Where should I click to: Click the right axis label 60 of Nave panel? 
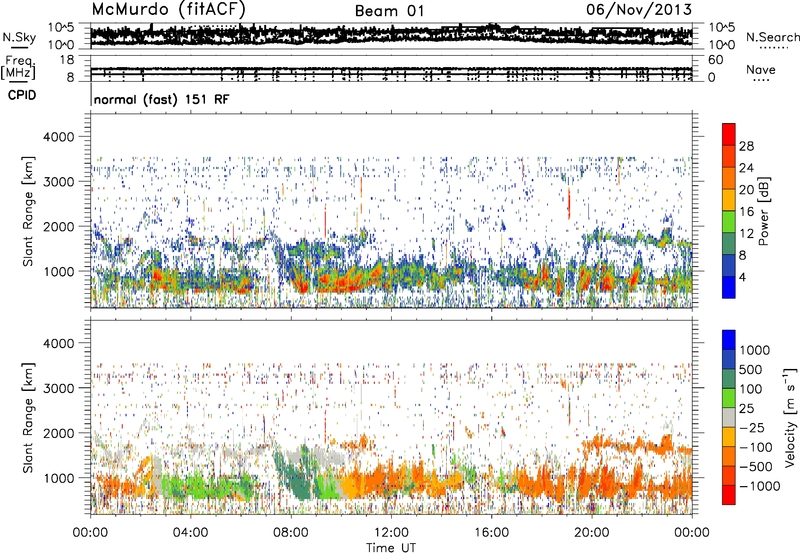[715, 60]
